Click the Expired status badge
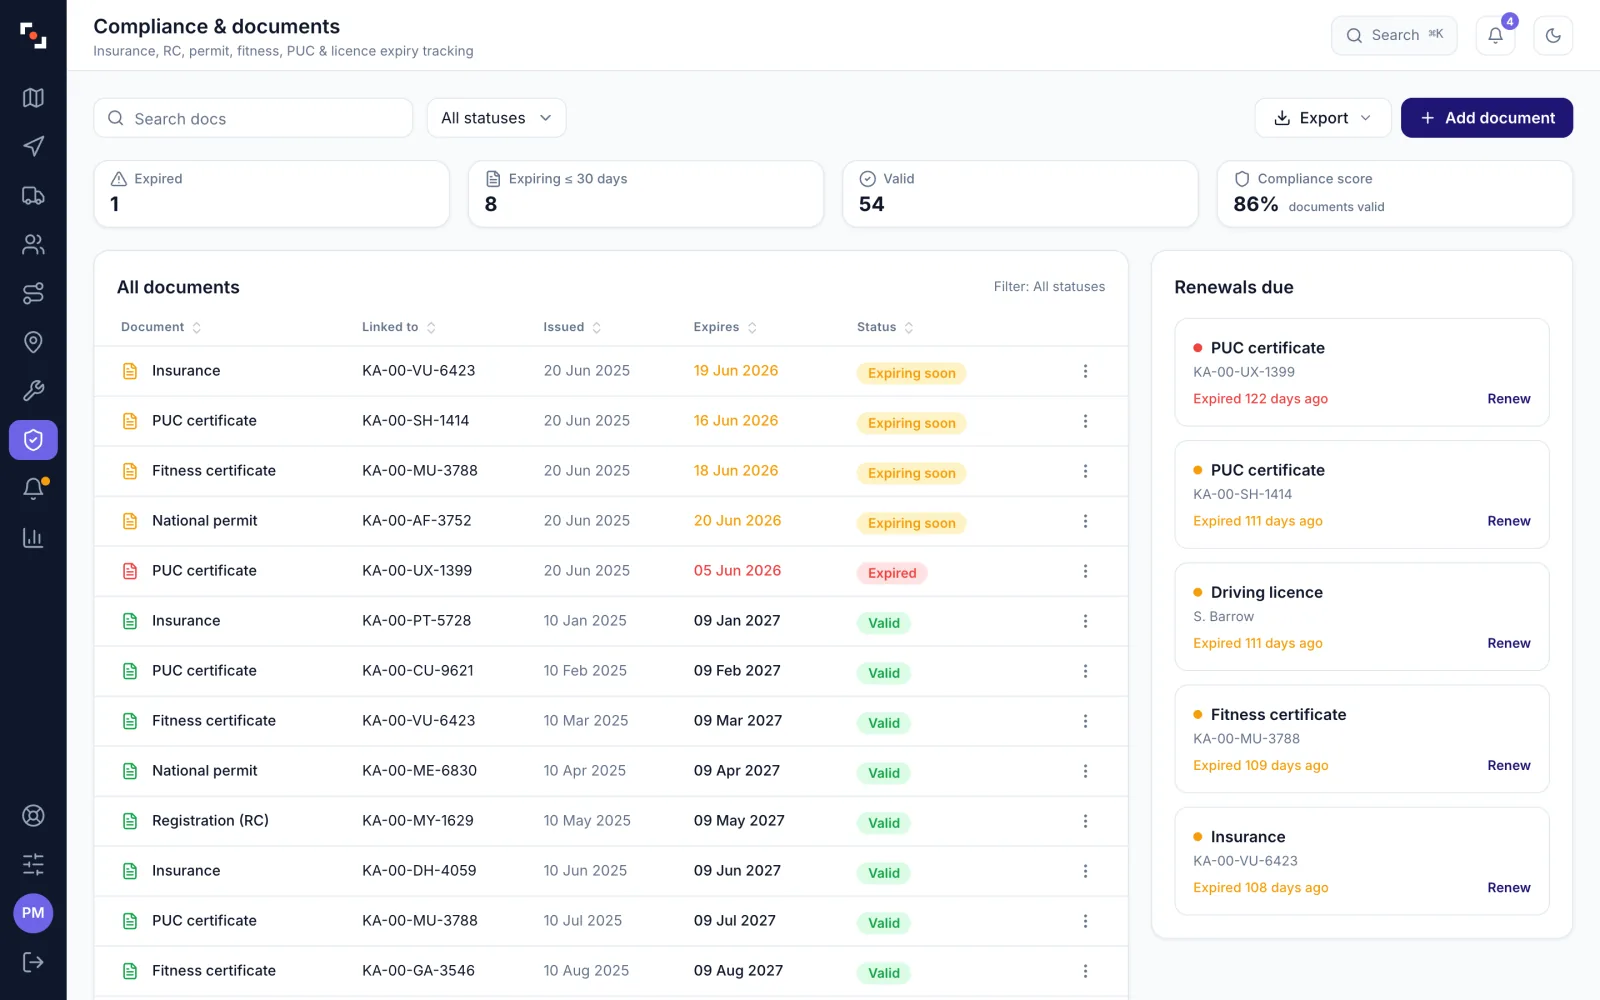The width and height of the screenshot is (1600, 1000). coord(892,573)
